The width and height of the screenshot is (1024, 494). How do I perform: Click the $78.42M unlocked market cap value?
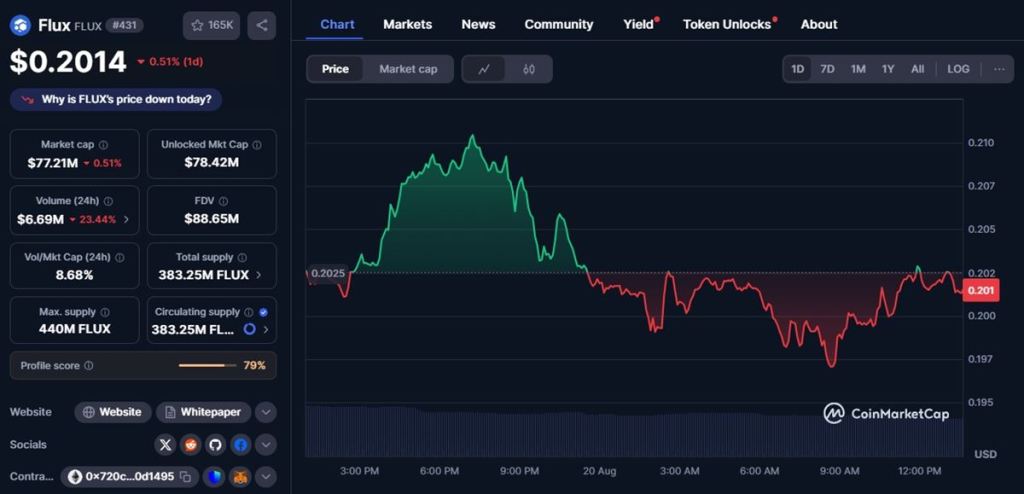tap(212, 163)
